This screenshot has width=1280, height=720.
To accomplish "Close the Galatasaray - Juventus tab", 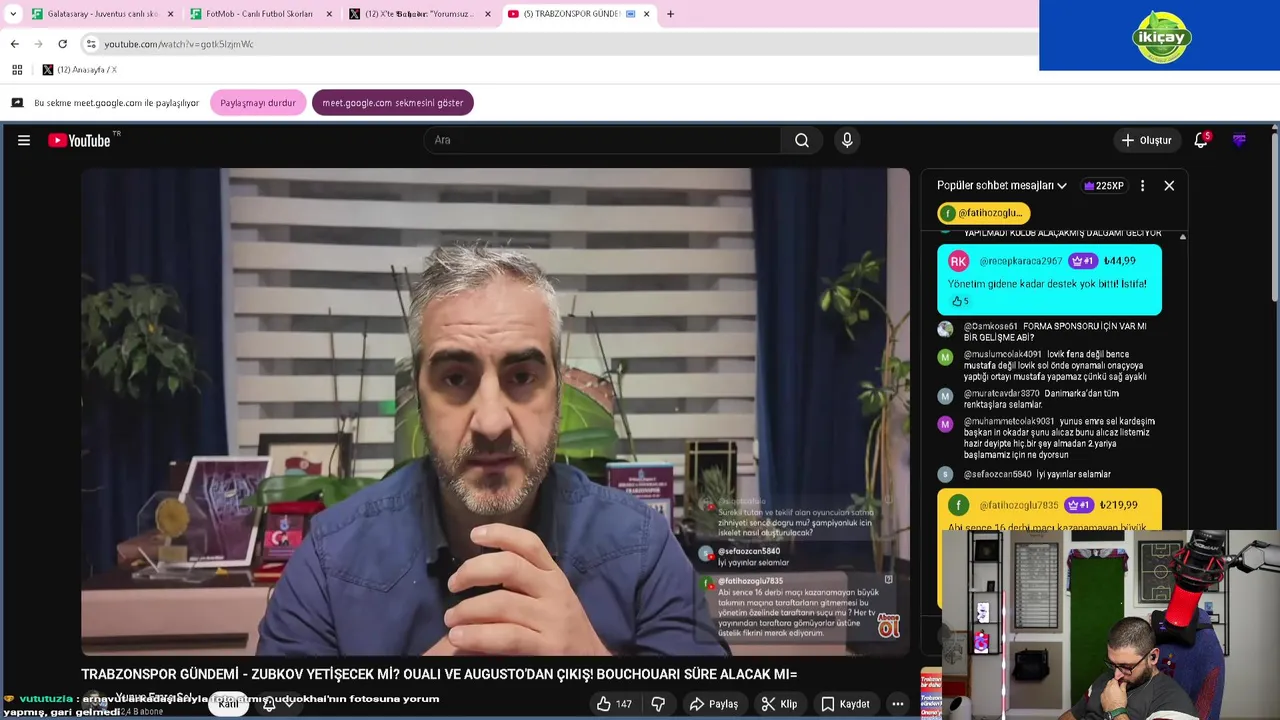I will click(x=170, y=14).
